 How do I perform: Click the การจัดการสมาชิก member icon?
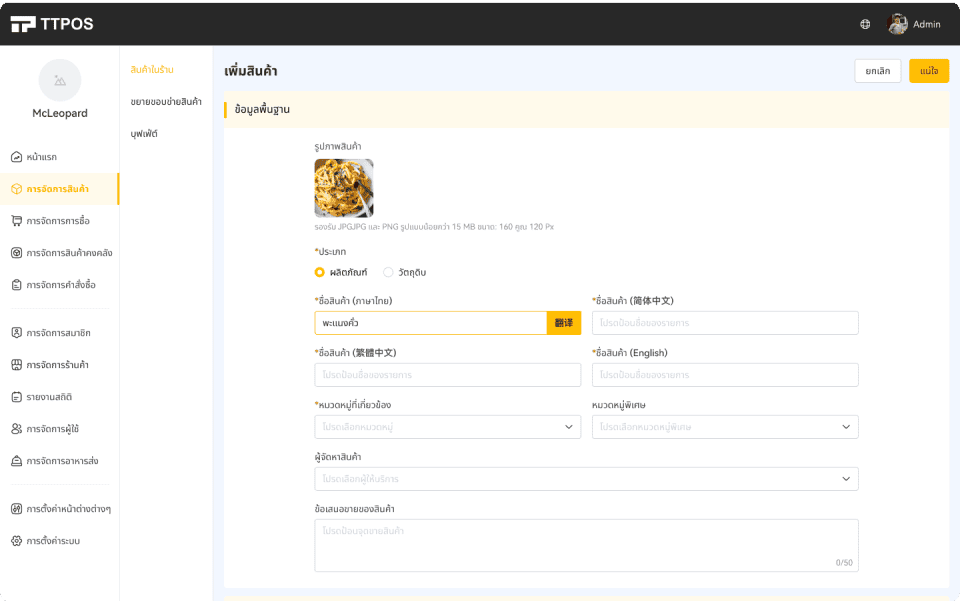17,333
